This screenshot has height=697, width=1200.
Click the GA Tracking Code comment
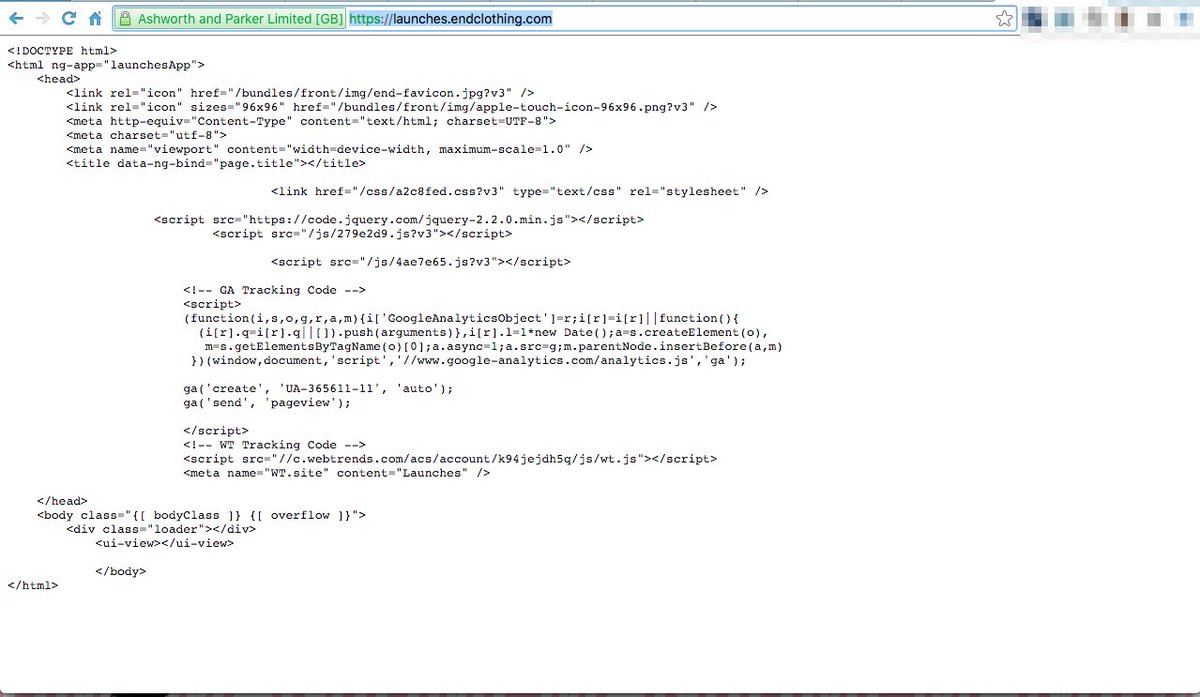tap(274, 290)
